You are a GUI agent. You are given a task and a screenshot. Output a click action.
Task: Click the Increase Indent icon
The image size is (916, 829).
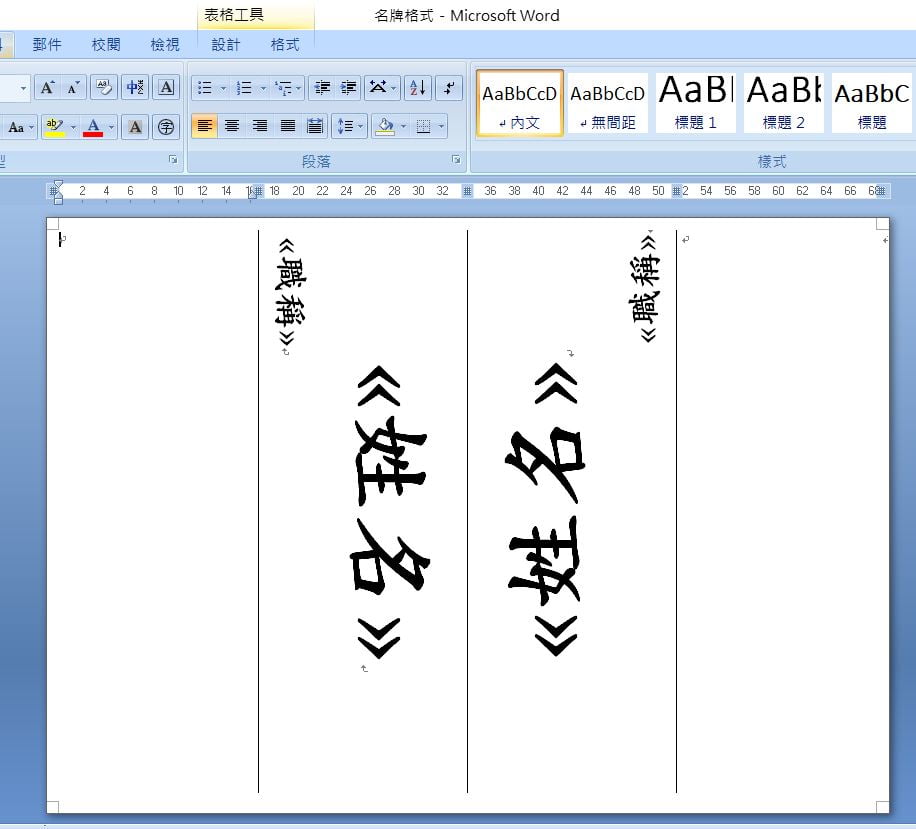[348, 88]
